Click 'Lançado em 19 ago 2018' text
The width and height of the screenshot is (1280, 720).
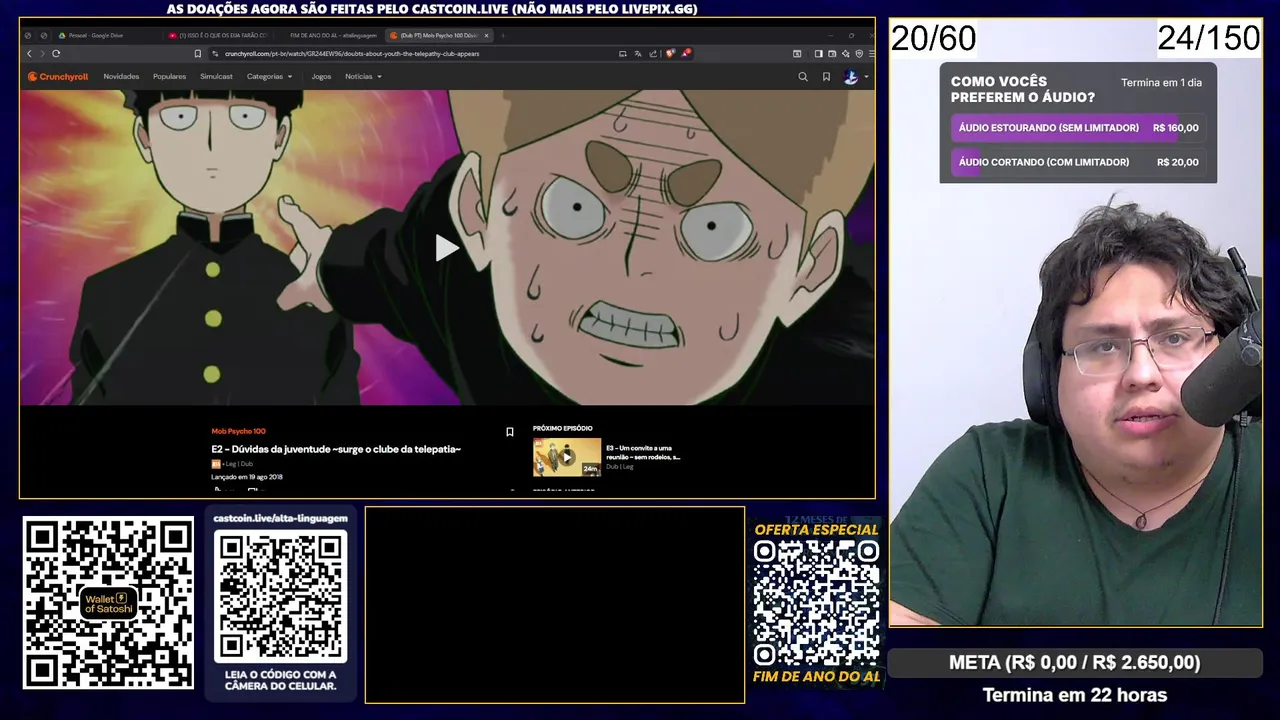click(x=247, y=477)
